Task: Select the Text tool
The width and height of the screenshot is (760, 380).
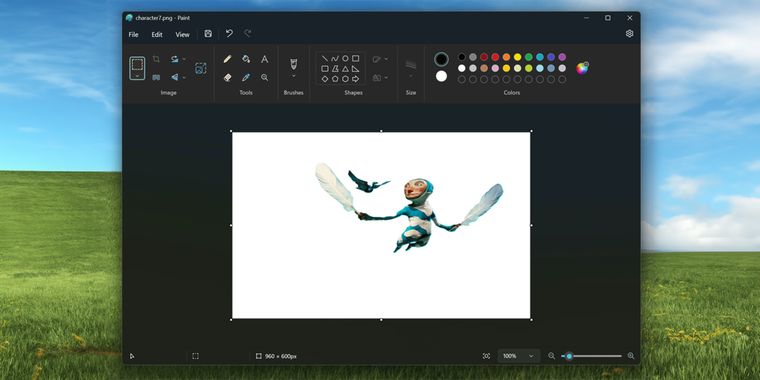Action: coord(265,59)
